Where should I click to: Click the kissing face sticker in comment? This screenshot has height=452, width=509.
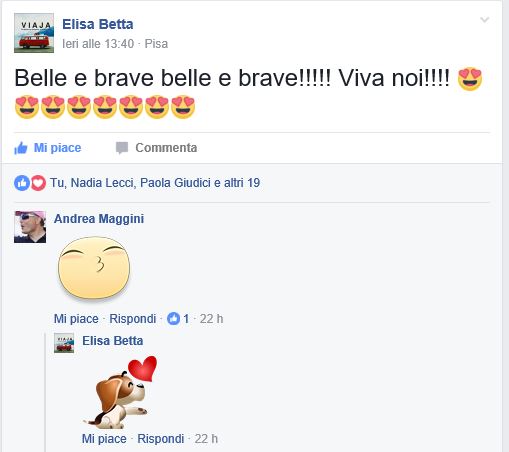click(x=94, y=268)
